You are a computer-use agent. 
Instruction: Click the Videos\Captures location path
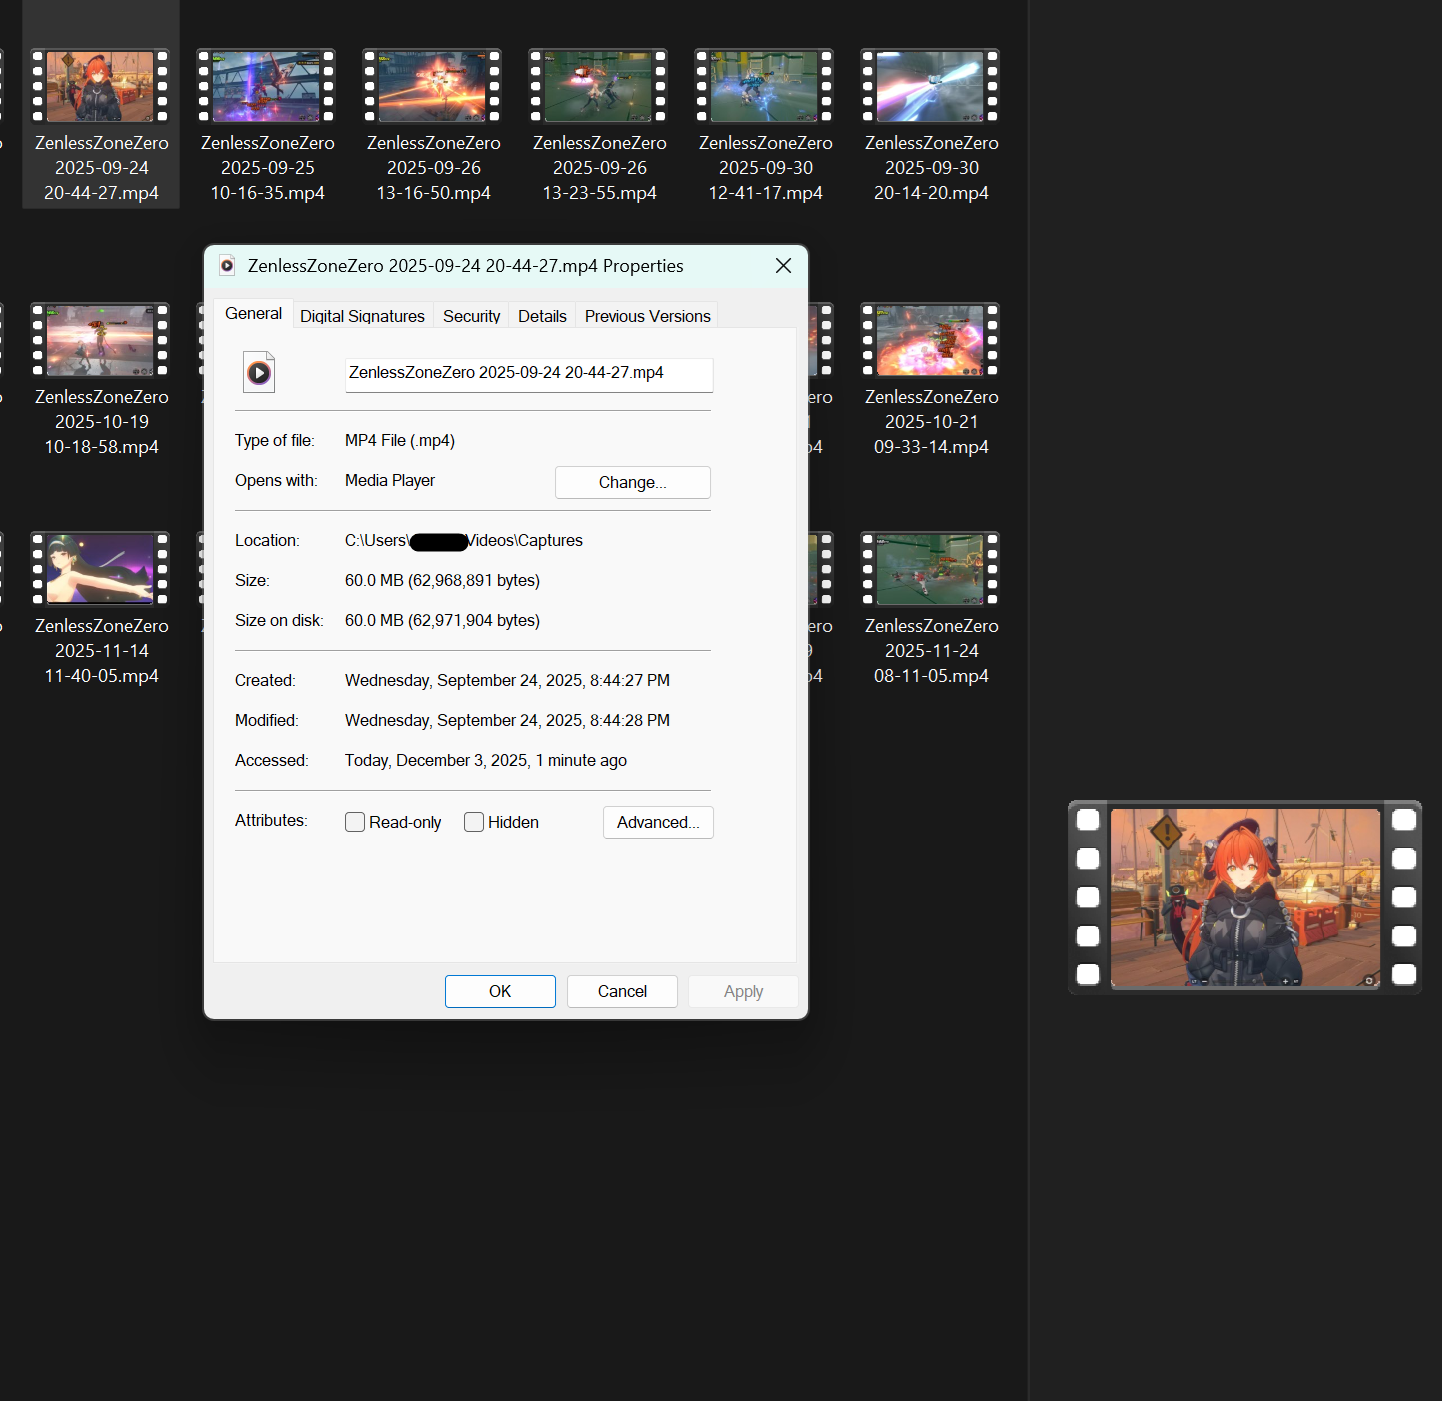pyautogui.click(x=464, y=541)
